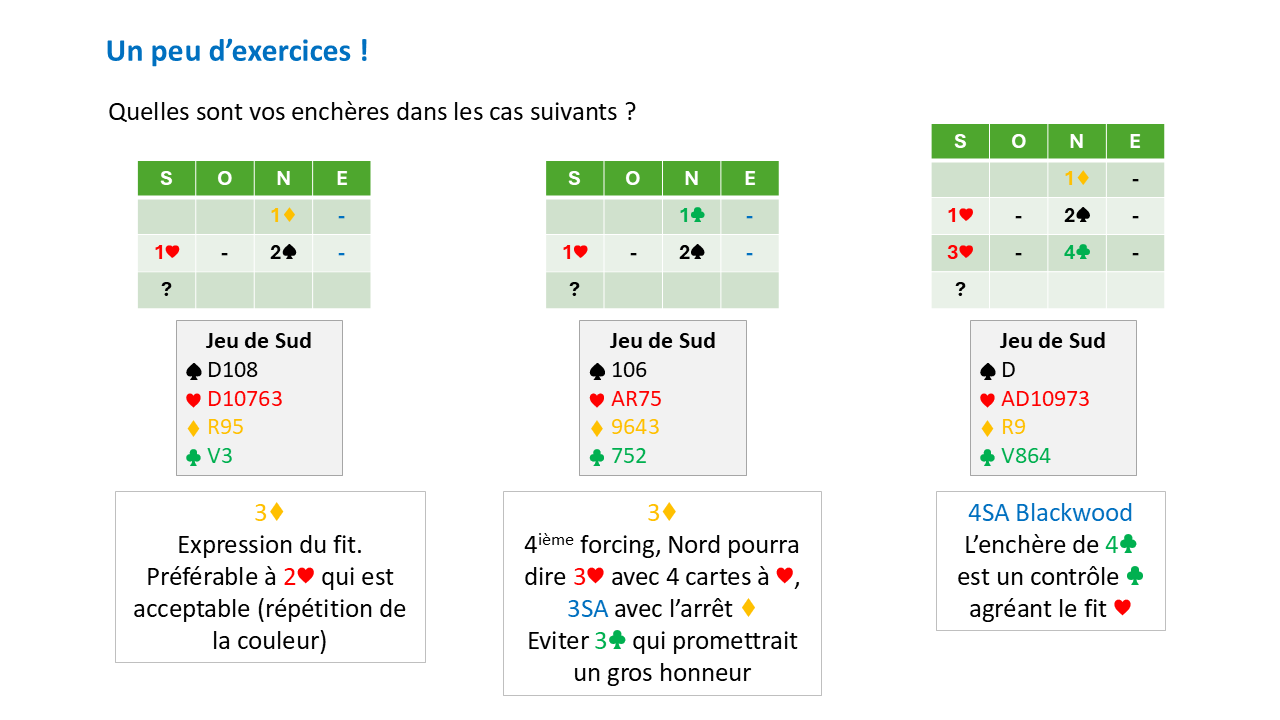Select the R95 diamonds holding

(x=226, y=428)
